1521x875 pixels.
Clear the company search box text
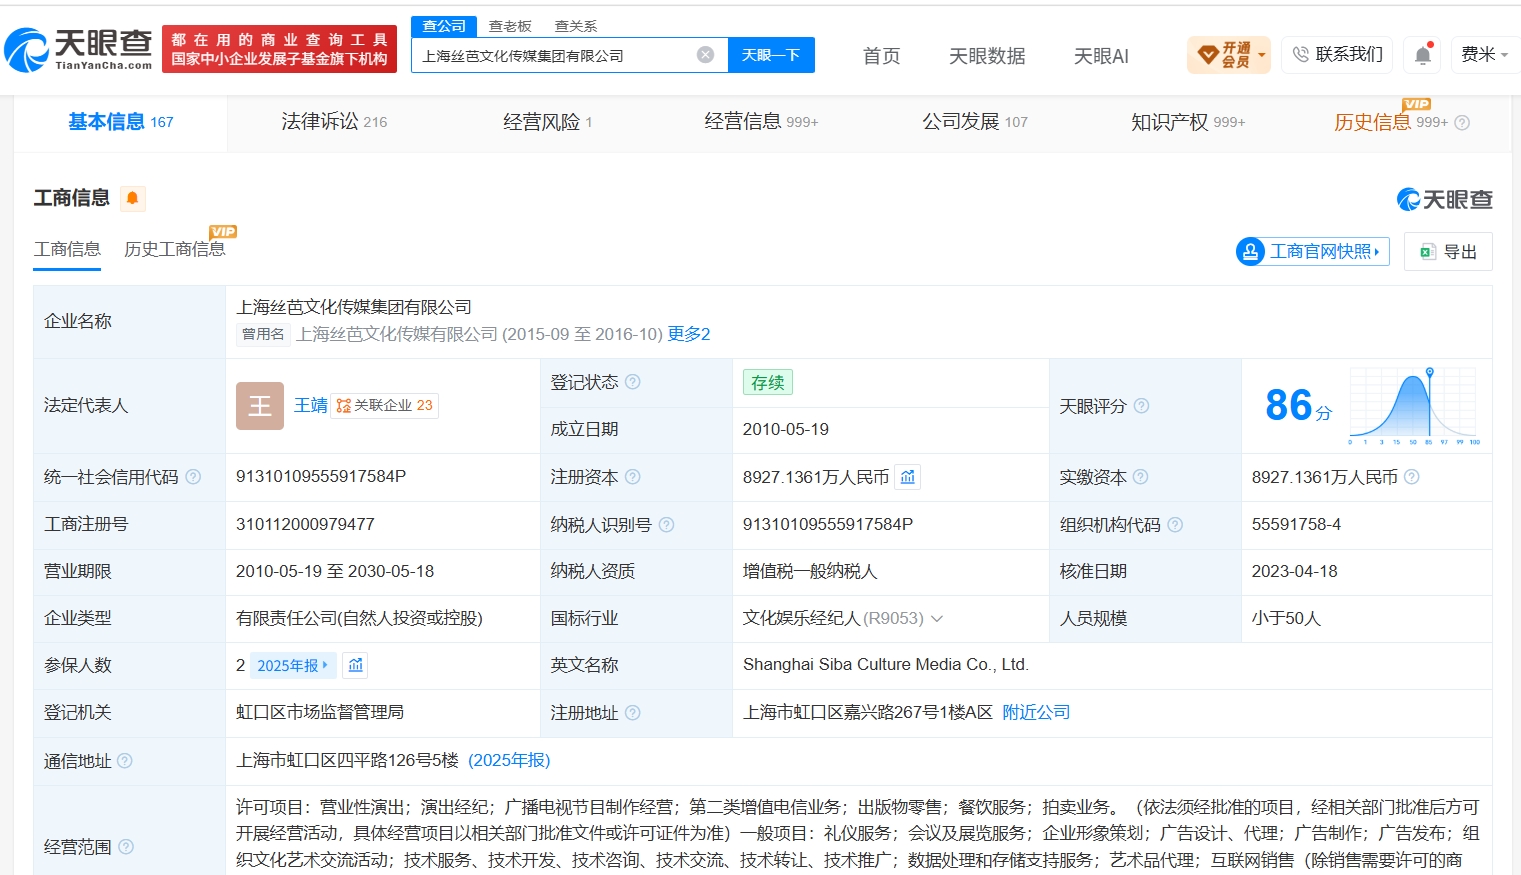click(x=705, y=55)
